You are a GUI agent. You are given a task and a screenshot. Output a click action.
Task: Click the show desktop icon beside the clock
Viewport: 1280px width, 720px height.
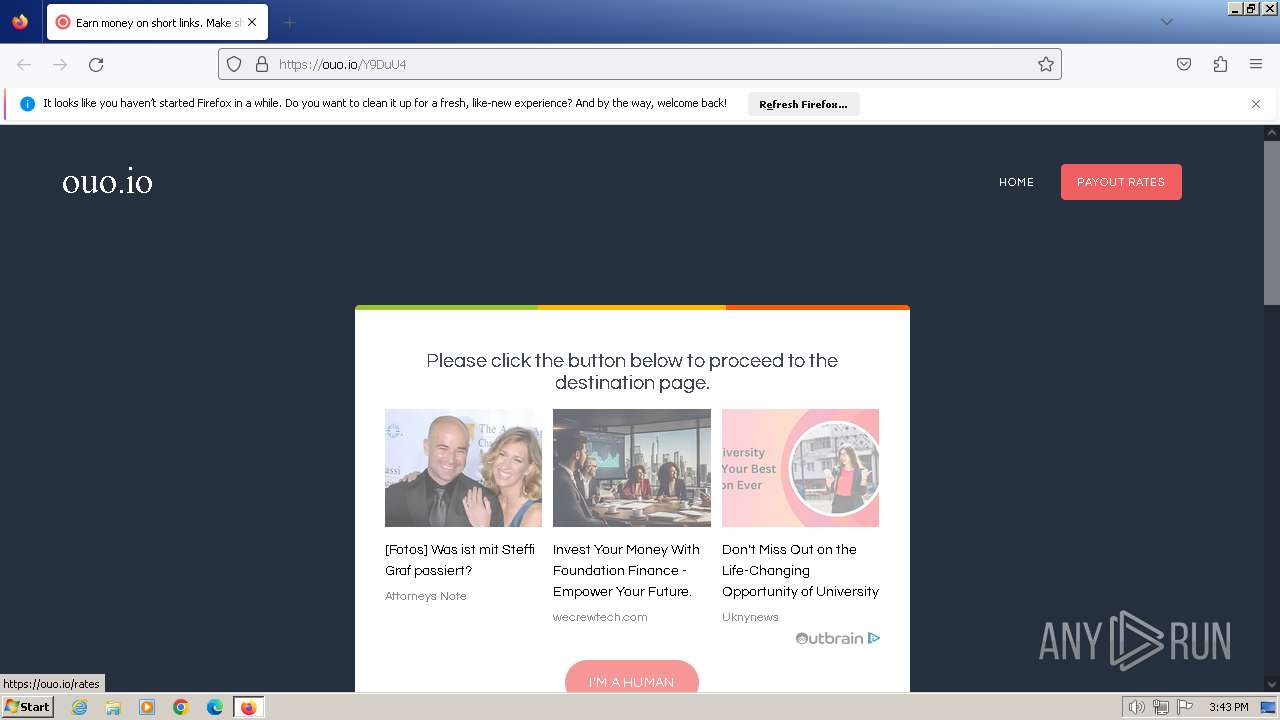[x=1268, y=707]
